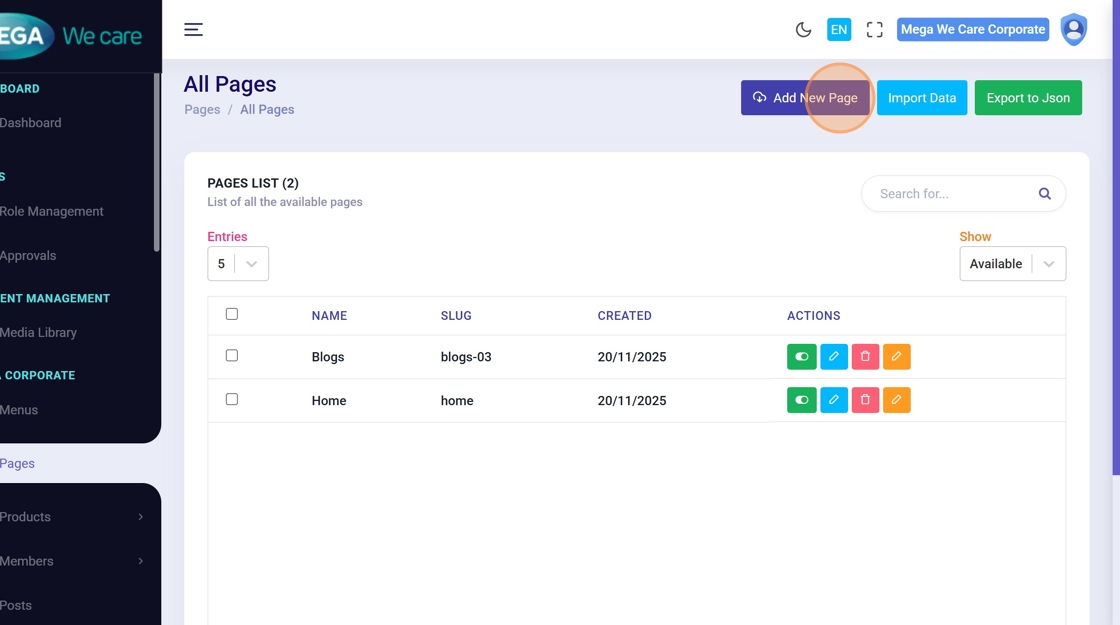Click the search magnifier icon
This screenshot has height=625, width=1120.
coord(1044,194)
